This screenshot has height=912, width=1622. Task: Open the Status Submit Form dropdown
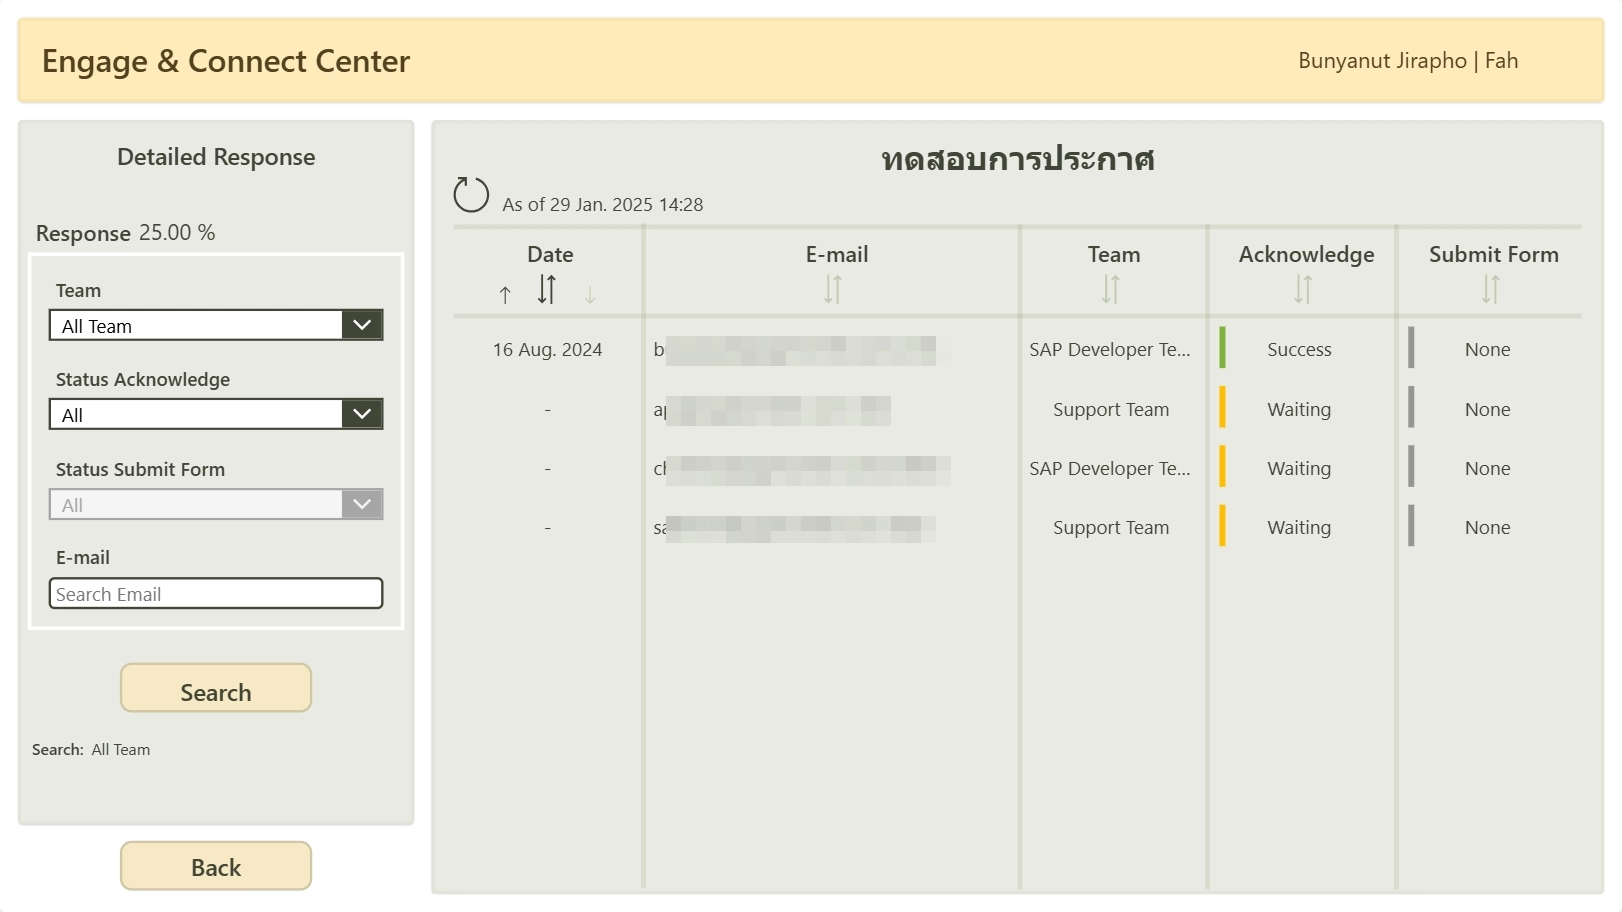(x=216, y=504)
